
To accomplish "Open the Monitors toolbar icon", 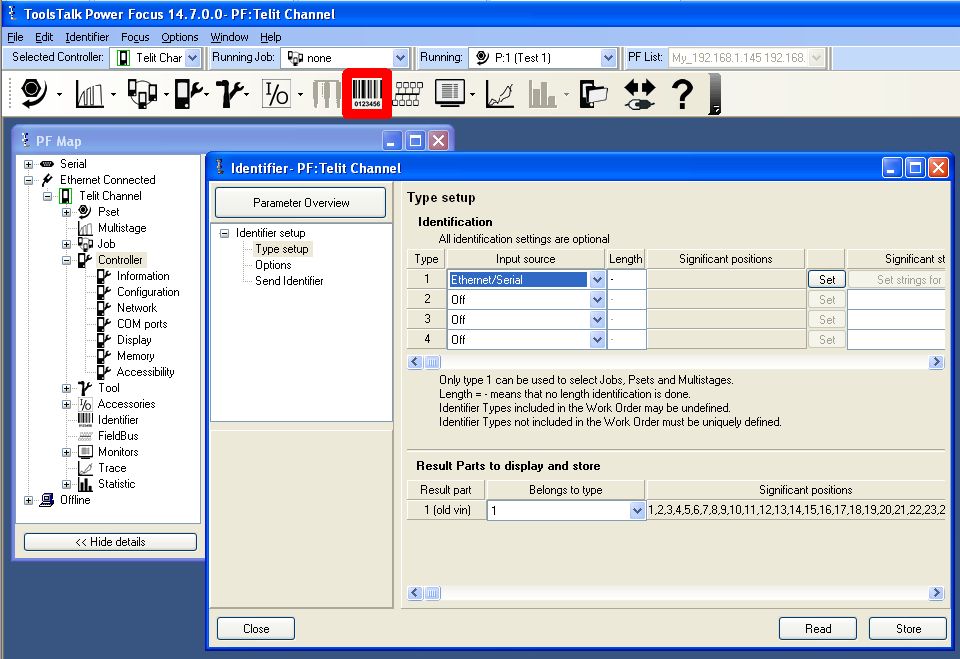I will 450,94.
